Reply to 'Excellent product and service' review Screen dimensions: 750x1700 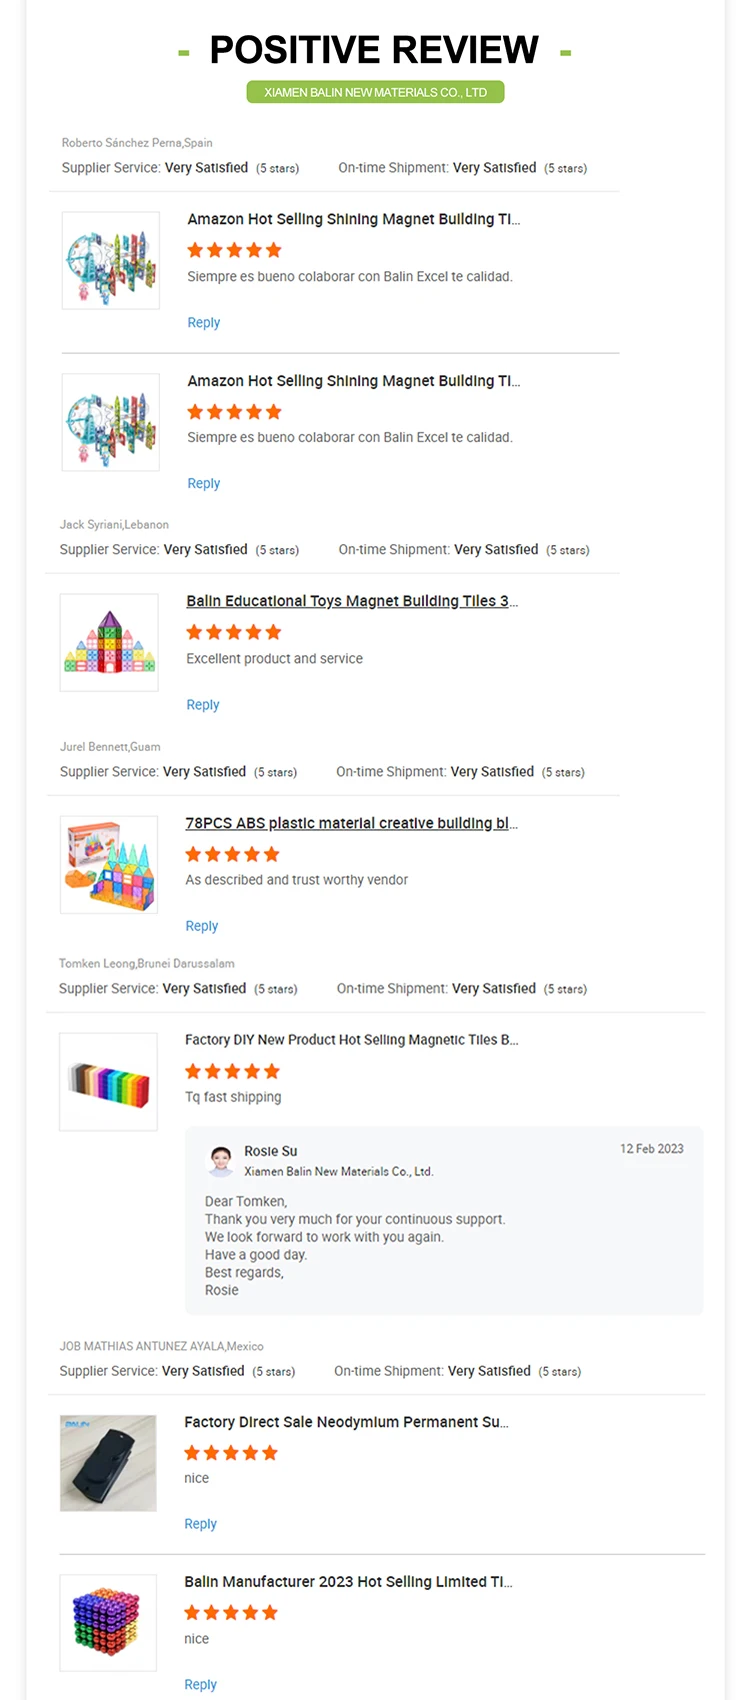[203, 705]
